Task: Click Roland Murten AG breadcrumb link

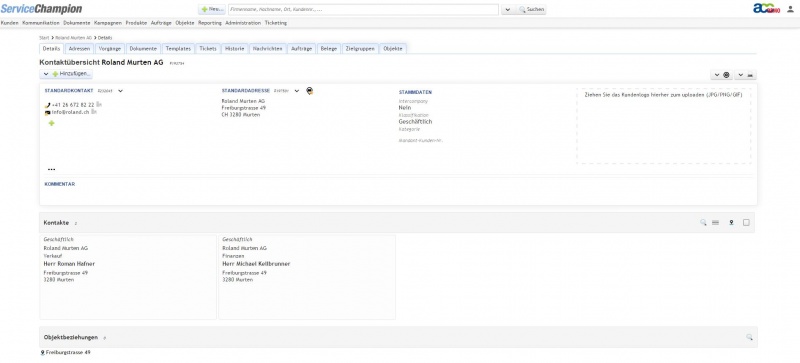Action: [73, 38]
